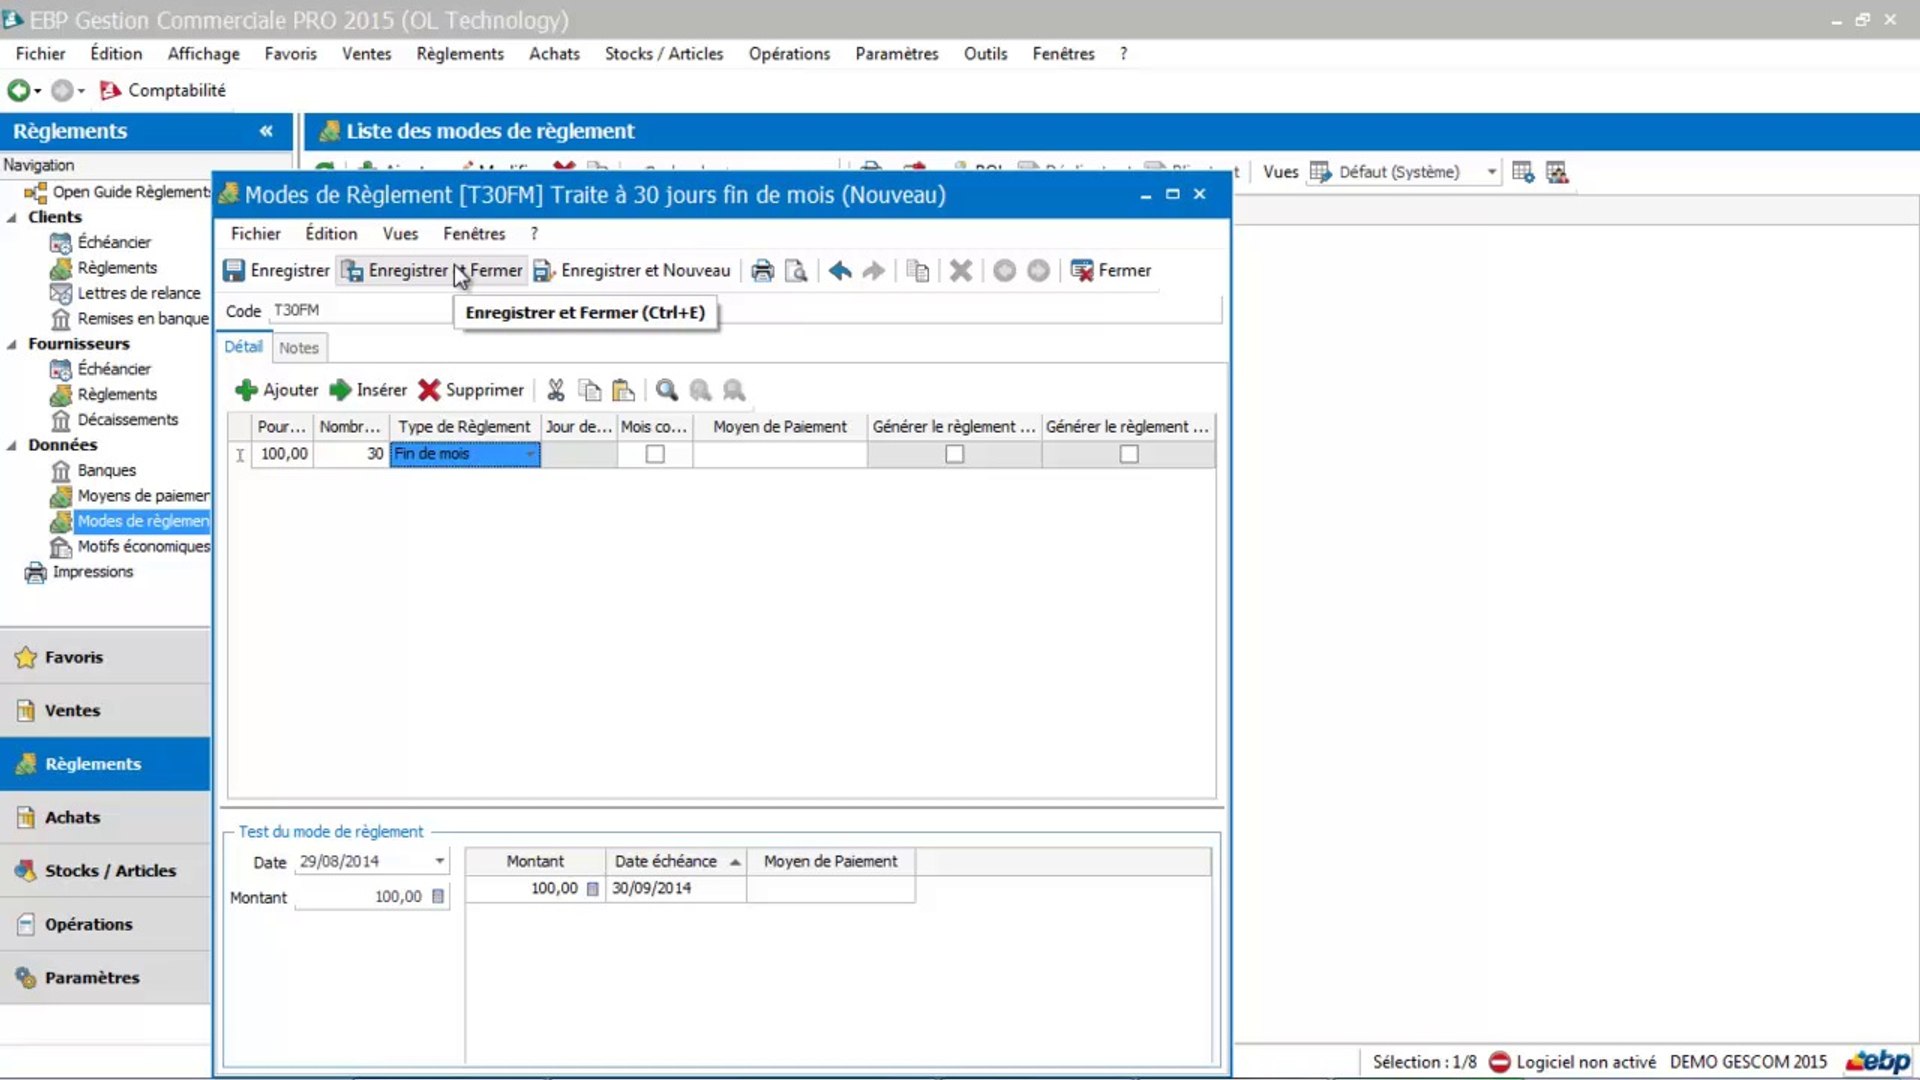This screenshot has height=1080, width=1920.
Task: Click the Fermer button in dialog toolbar
Action: [x=1111, y=271]
